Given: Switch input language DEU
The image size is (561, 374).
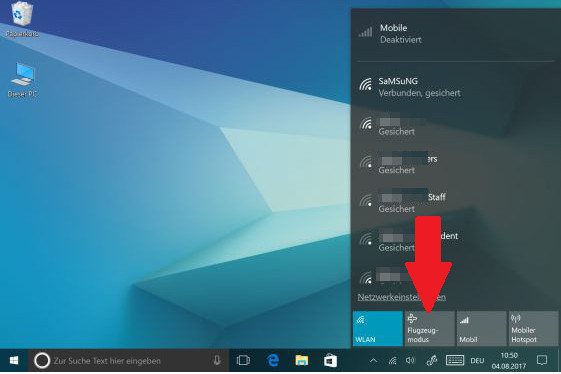Looking at the screenshot, I should [x=477, y=361].
